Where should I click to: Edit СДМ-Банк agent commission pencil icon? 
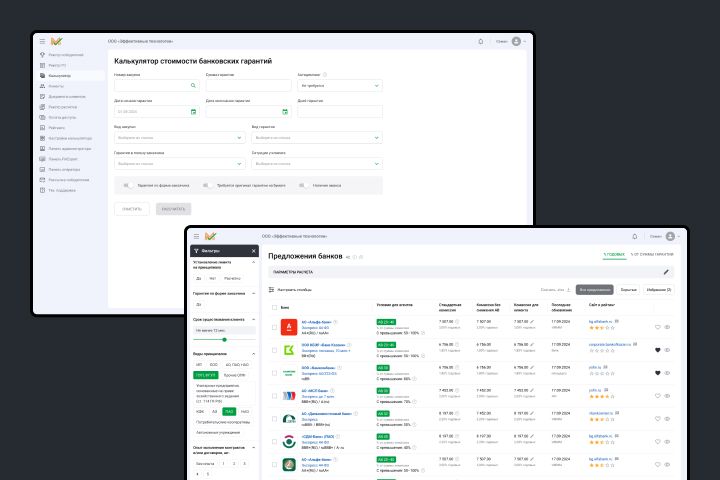(x=532, y=436)
